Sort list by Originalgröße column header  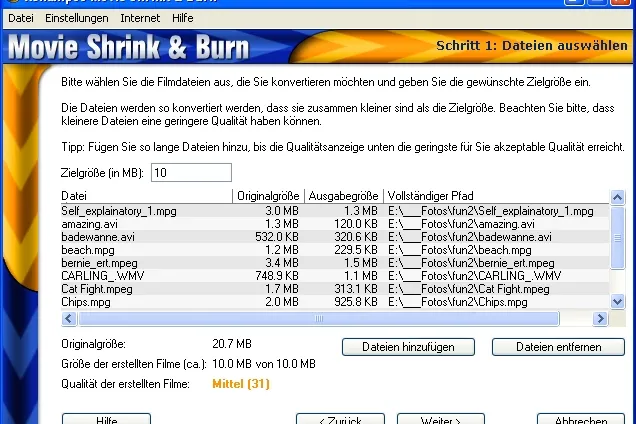pos(269,196)
